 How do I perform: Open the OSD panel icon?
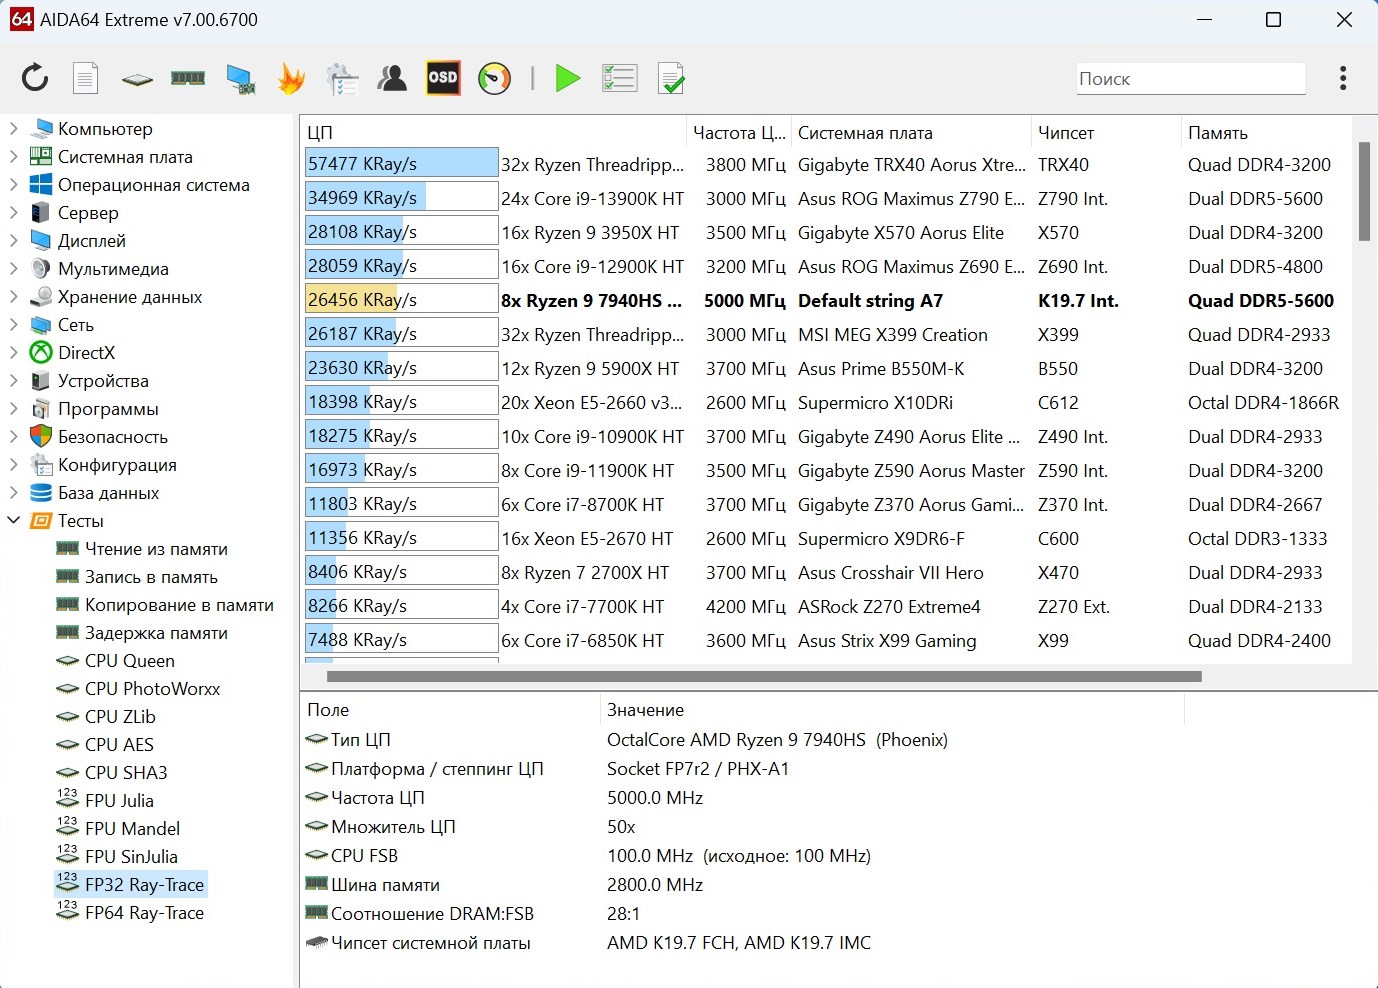point(443,78)
